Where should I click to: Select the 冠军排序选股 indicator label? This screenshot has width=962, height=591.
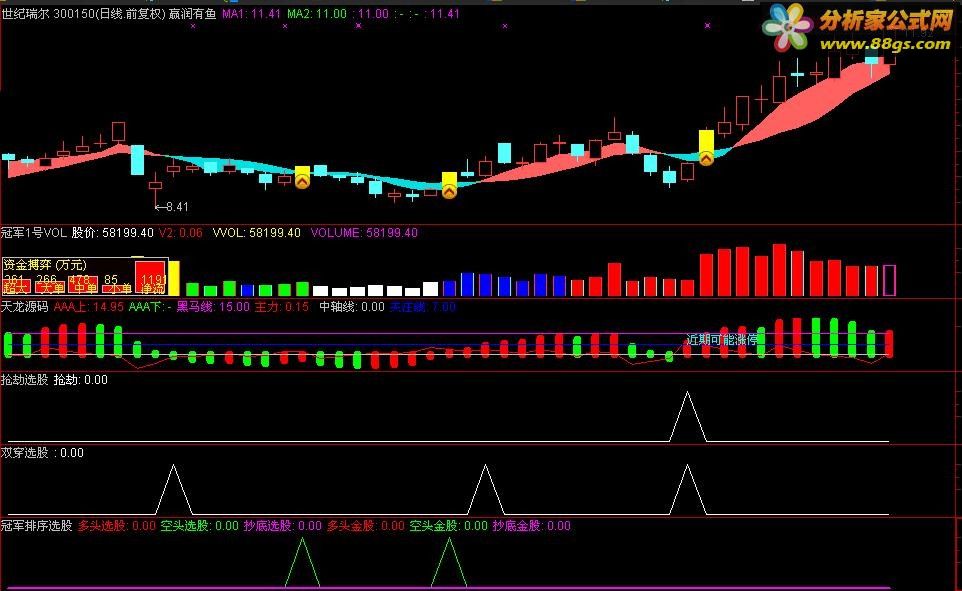click(36, 525)
